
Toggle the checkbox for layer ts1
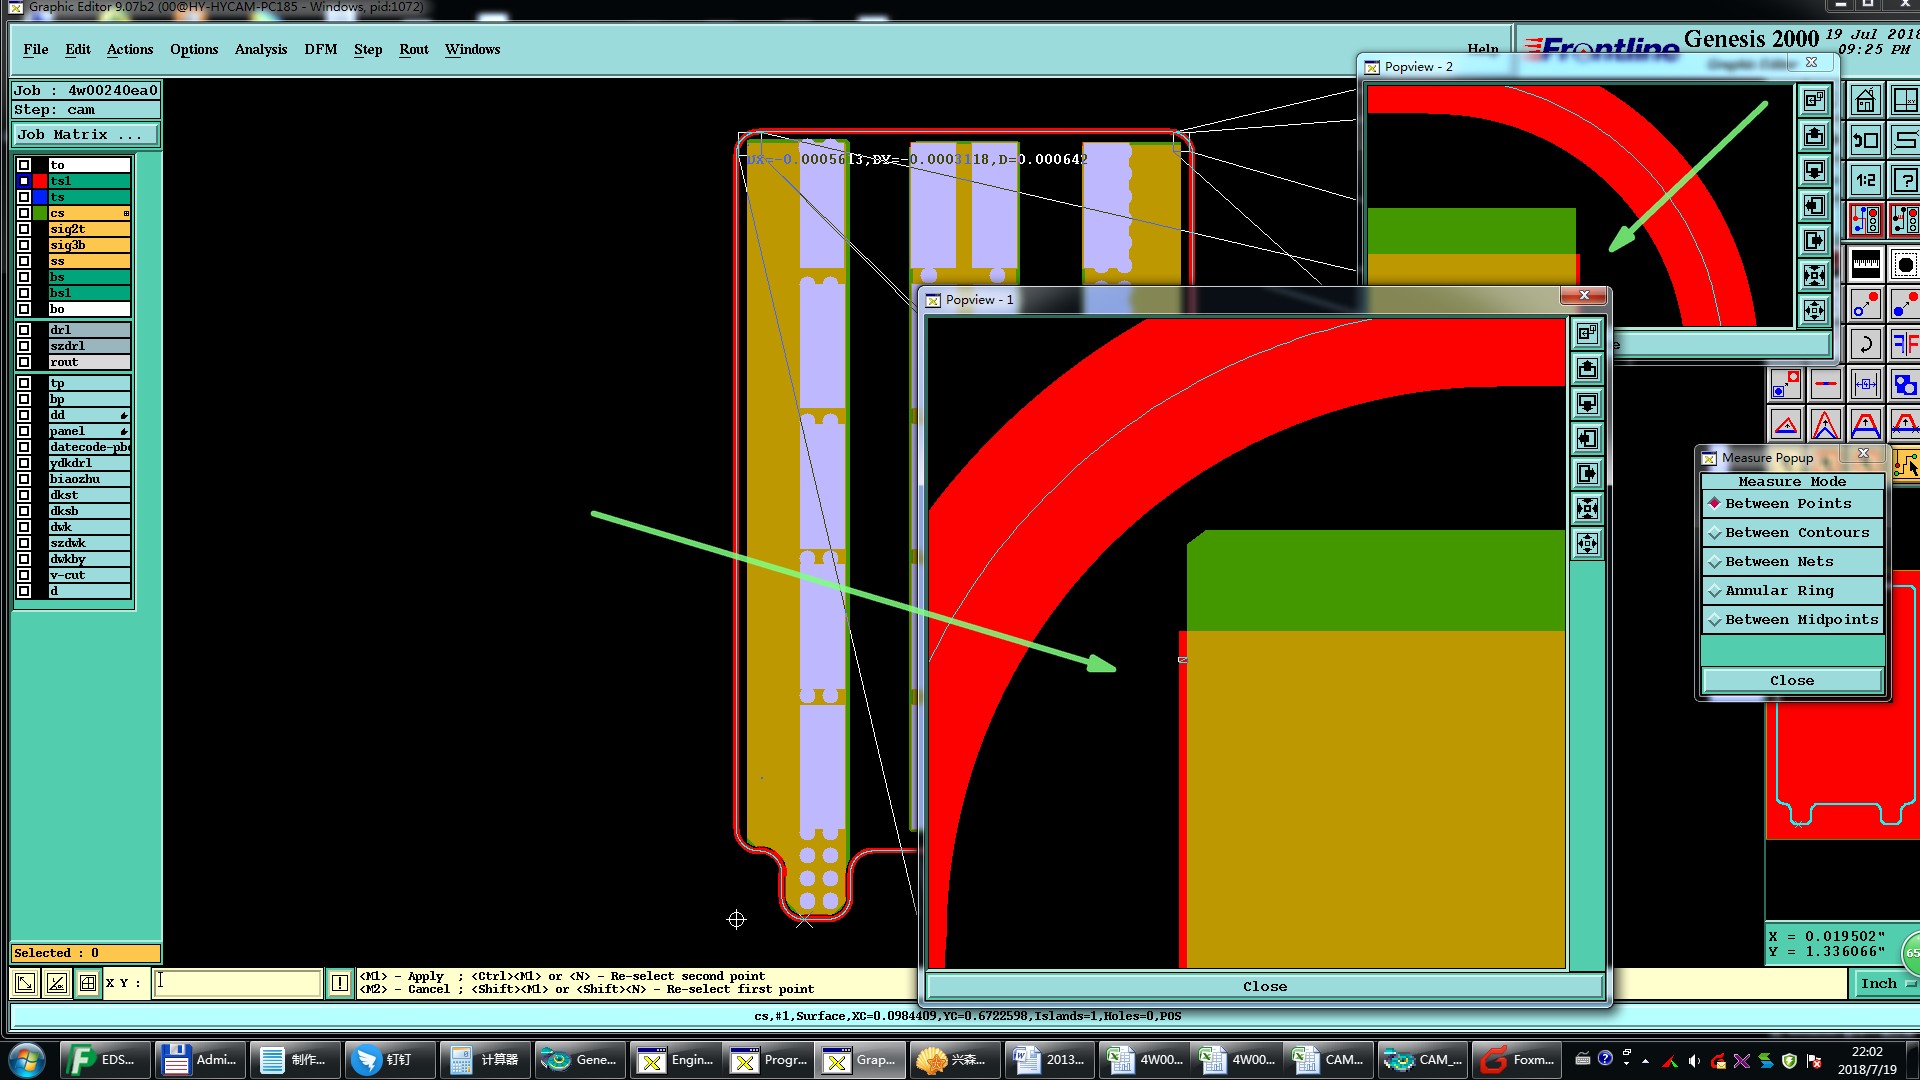click(x=24, y=181)
